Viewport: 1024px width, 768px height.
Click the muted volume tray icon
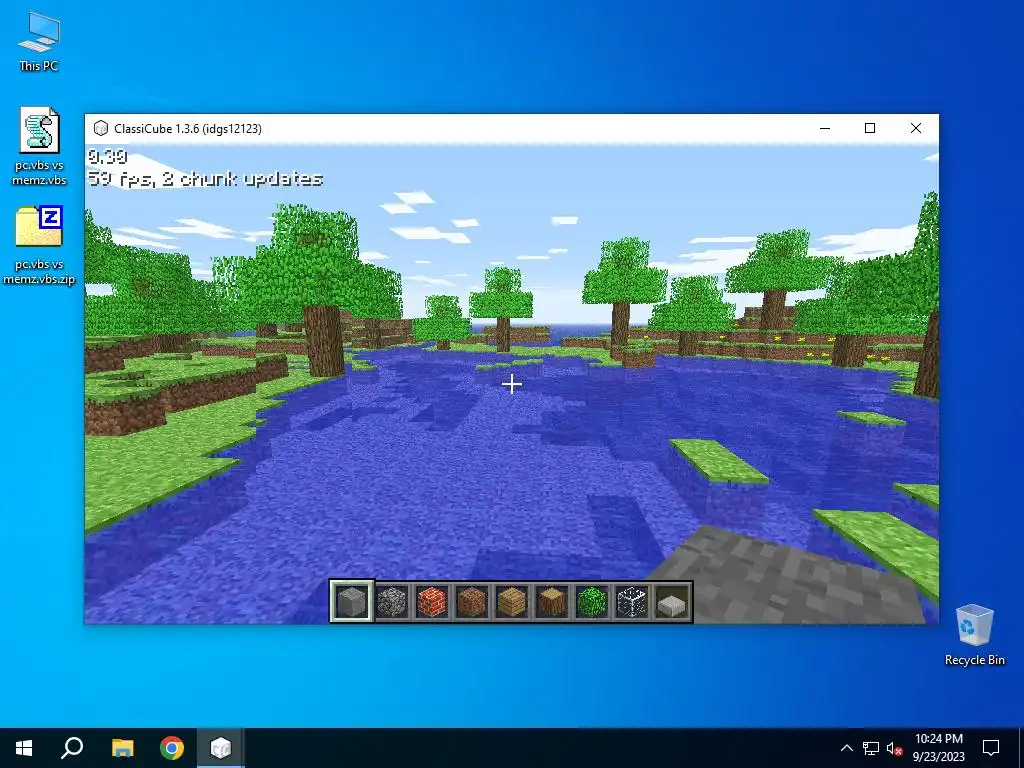point(894,748)
